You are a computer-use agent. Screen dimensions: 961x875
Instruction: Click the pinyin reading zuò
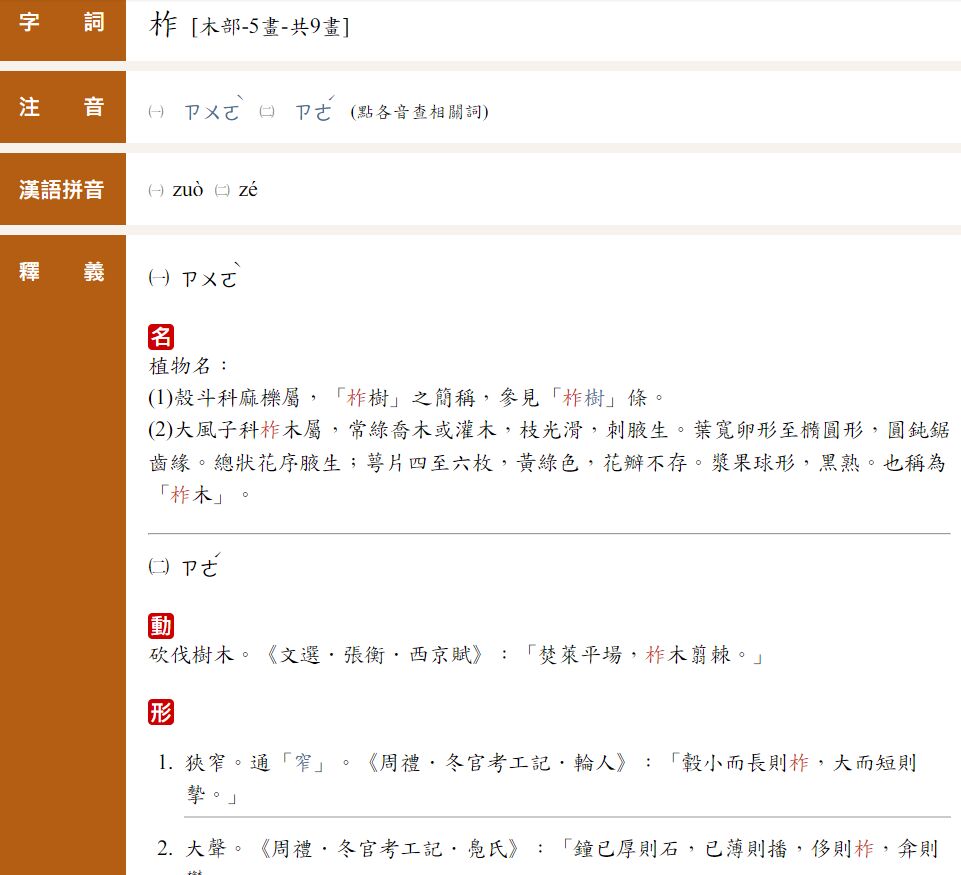click(x=187, y=190)
